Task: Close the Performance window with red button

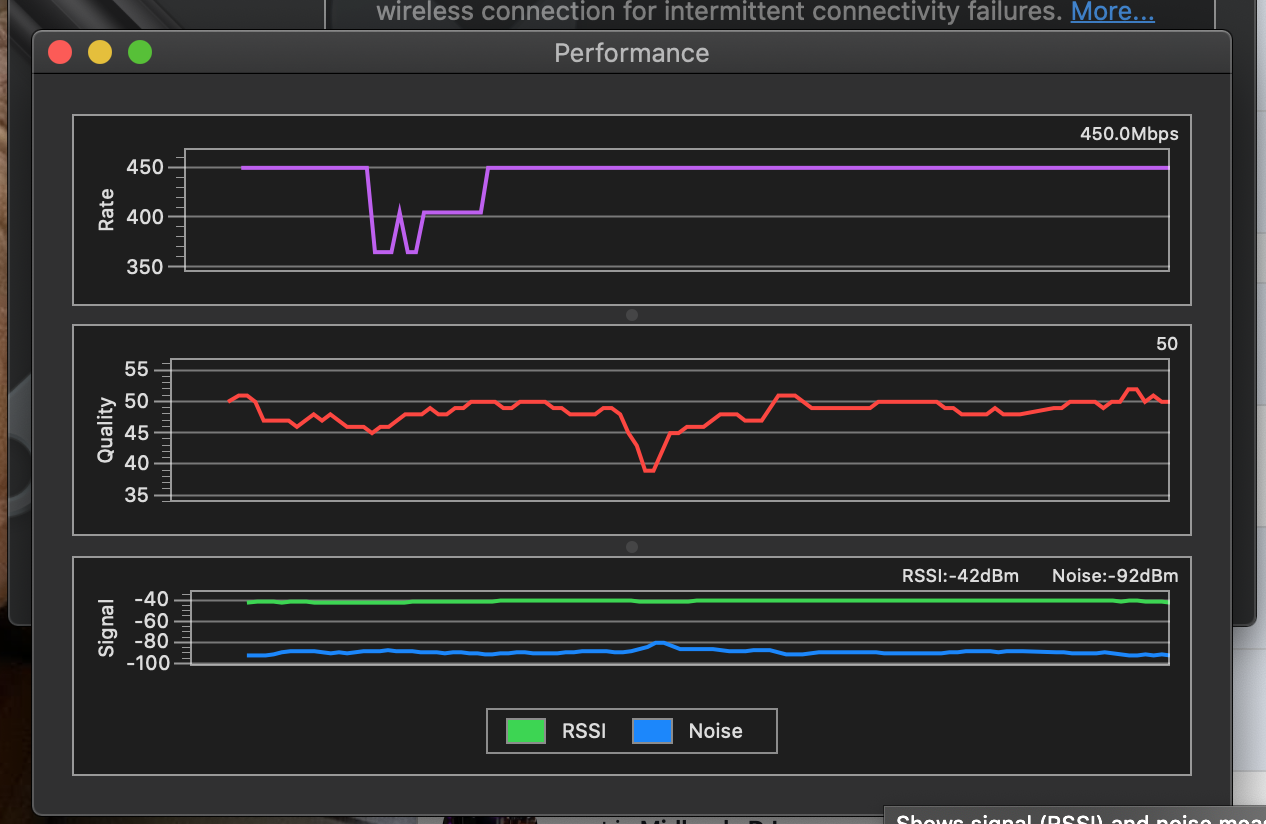Action: [60, 52]
